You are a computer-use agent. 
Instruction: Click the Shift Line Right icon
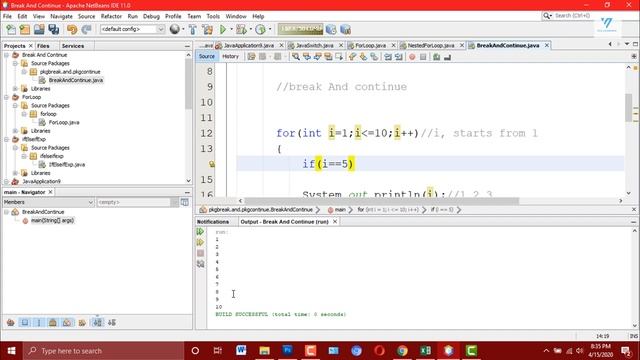click(x=398, y=57)
